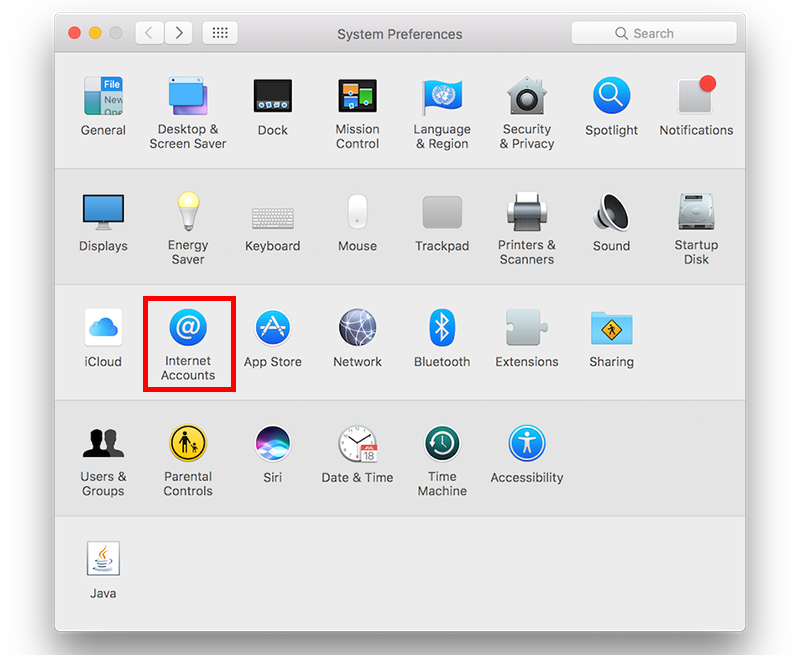Viewport: 800px width, 655px height.
Task: Close the System Preferences window
Action: point(74,33)
